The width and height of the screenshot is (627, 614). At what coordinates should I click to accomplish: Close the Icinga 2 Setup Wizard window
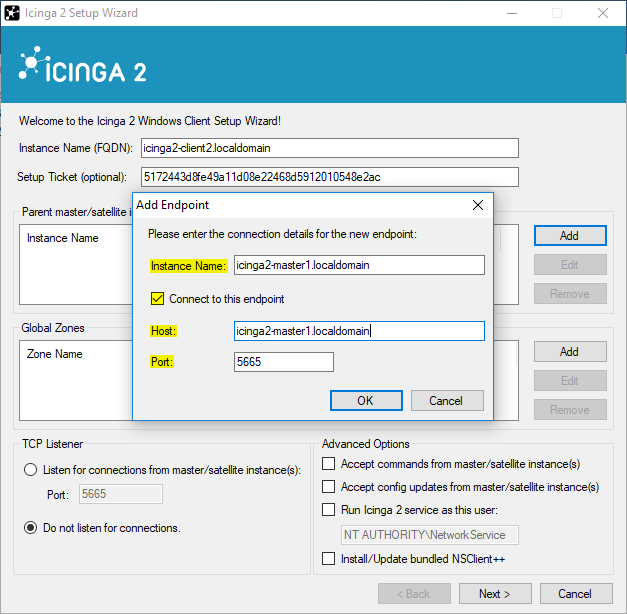click(x=603, y=13)
